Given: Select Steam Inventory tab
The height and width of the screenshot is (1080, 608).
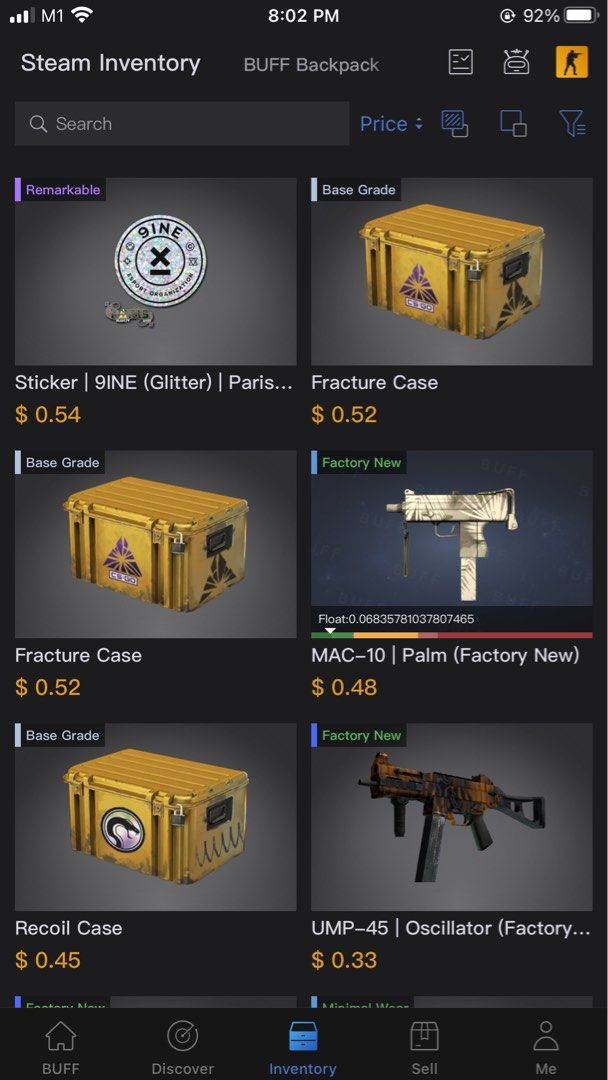Looking at the screenshot, I should click(x=110, y=63).
